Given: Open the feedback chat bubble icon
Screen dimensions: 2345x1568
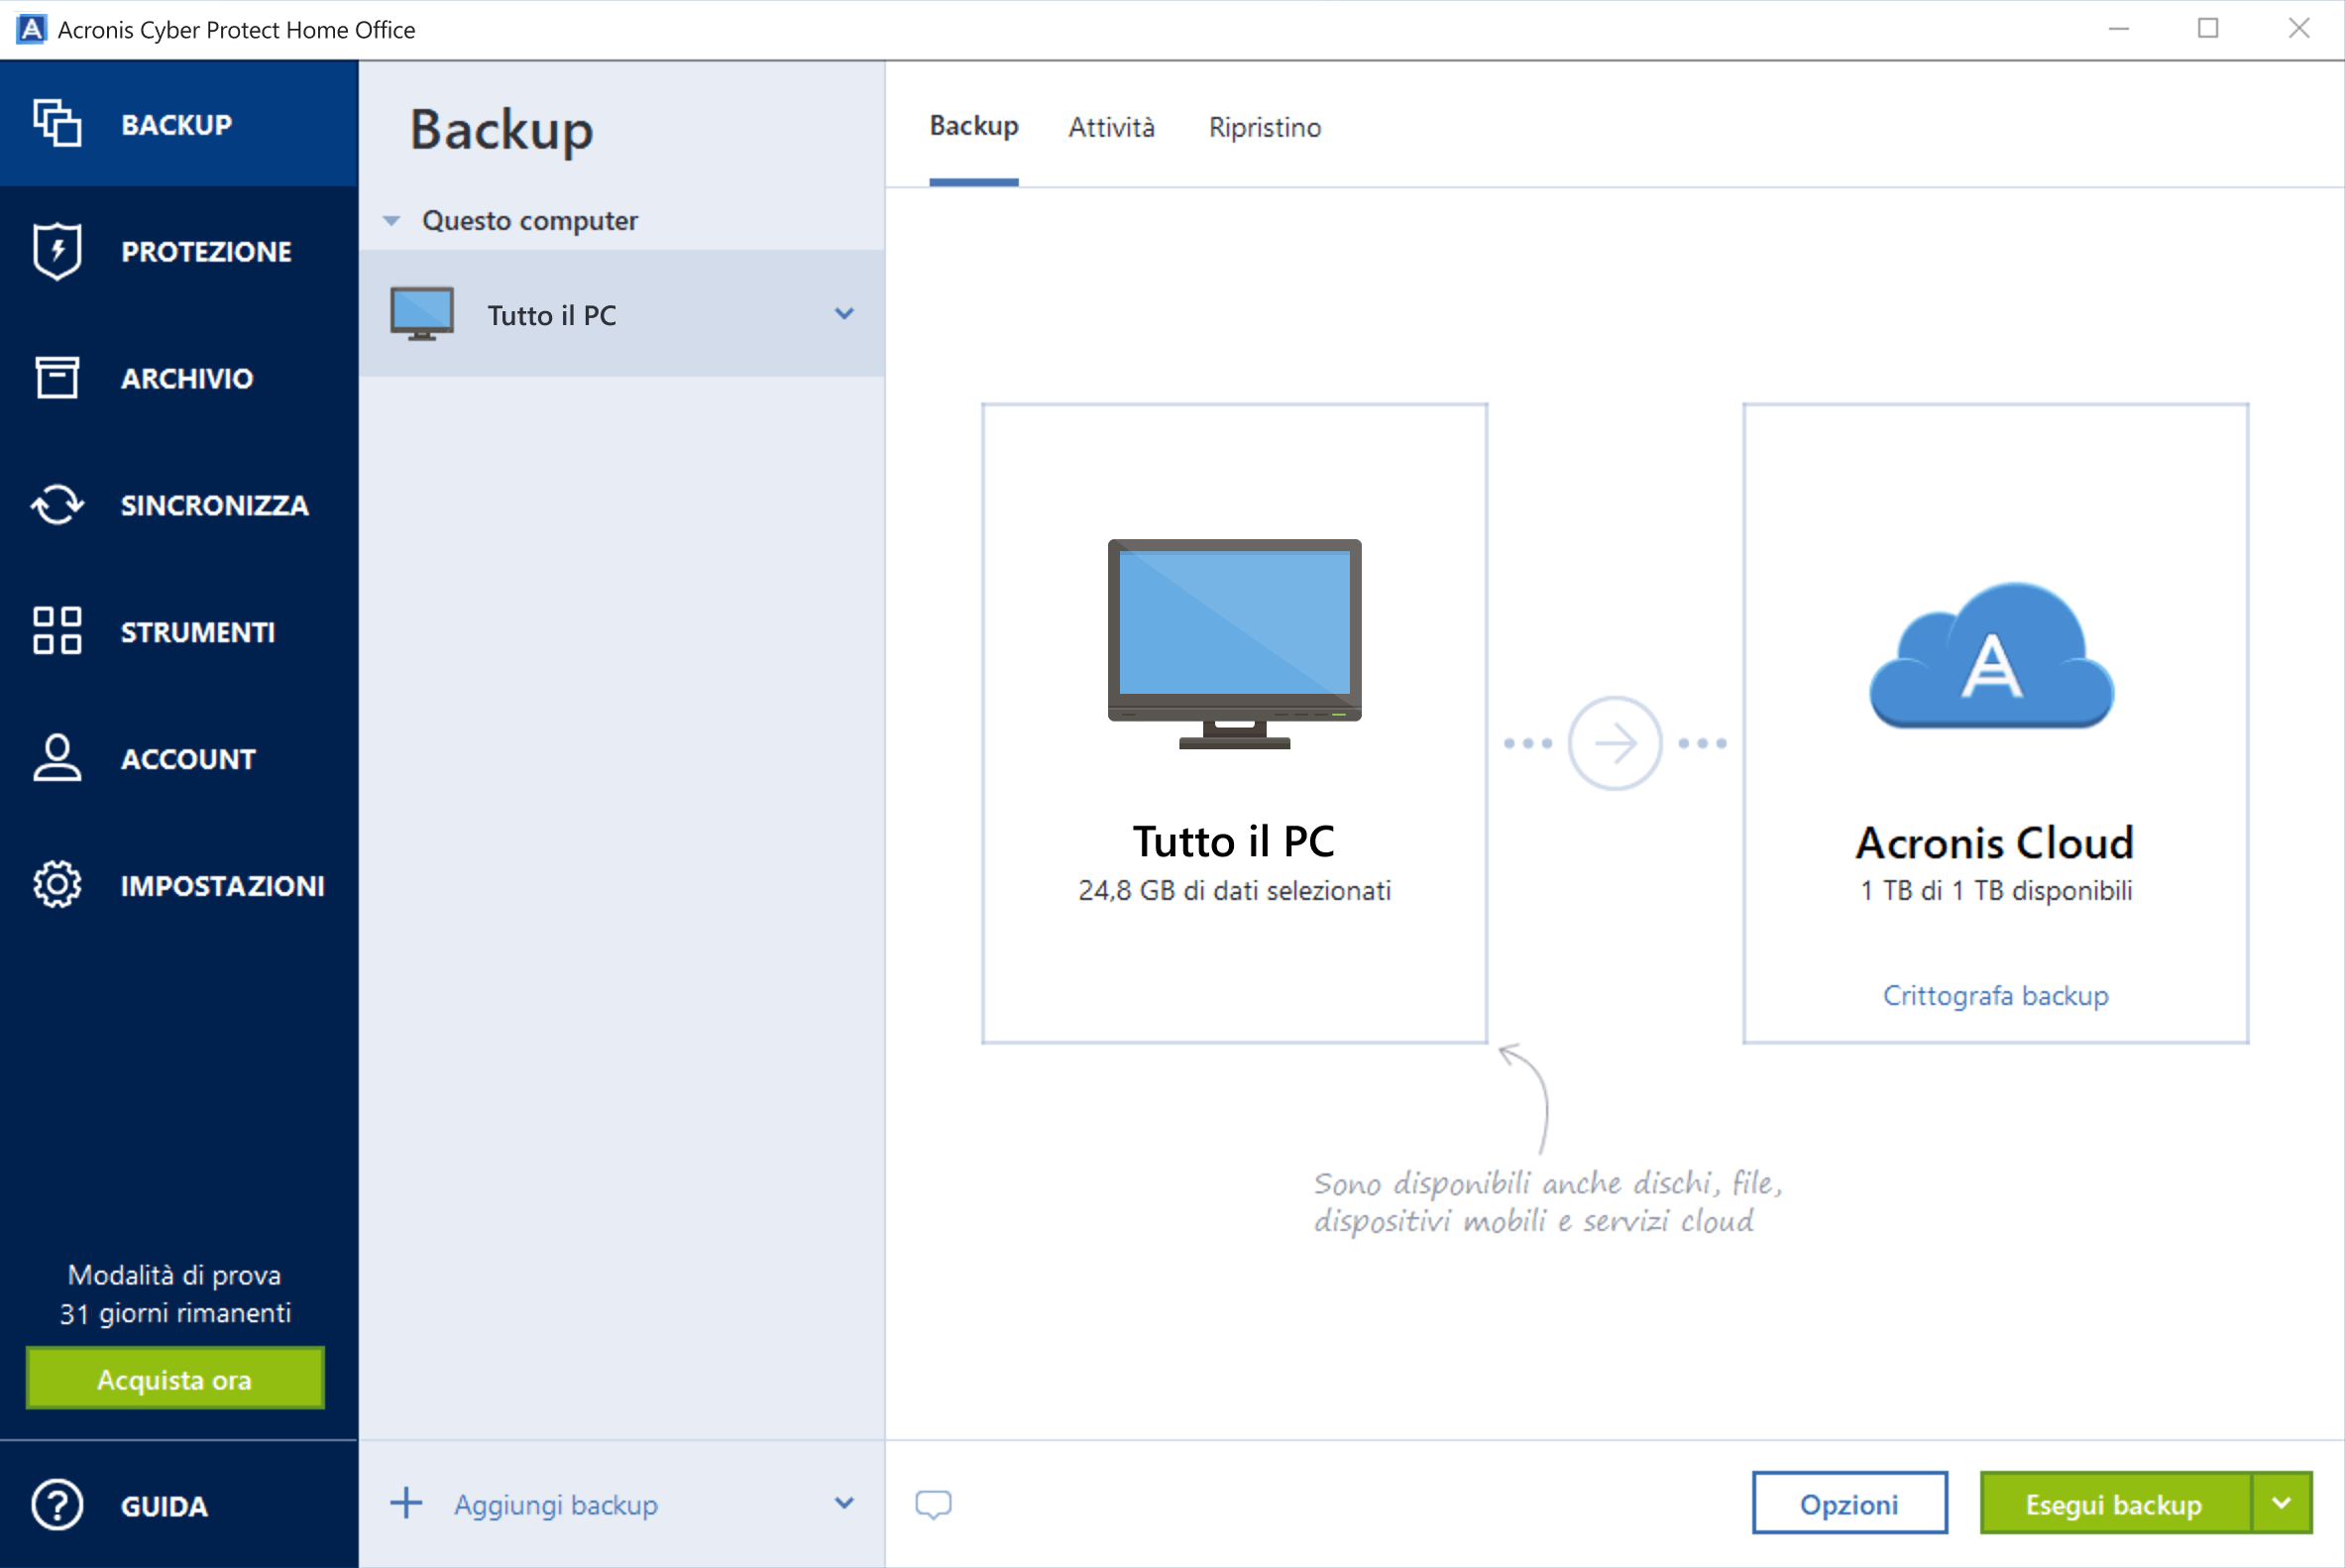Looking at the screenshot, I should [932, 1503].
